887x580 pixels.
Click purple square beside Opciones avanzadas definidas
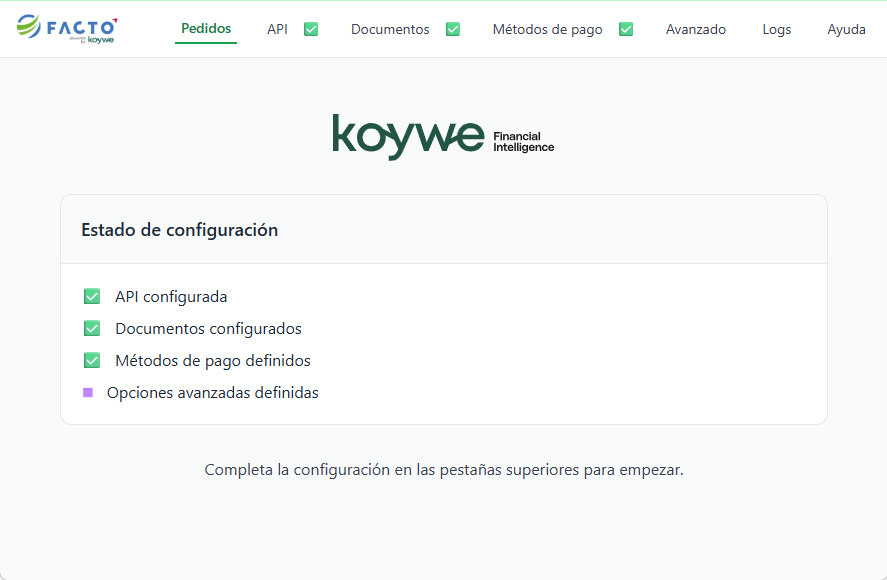coord(88,392)
